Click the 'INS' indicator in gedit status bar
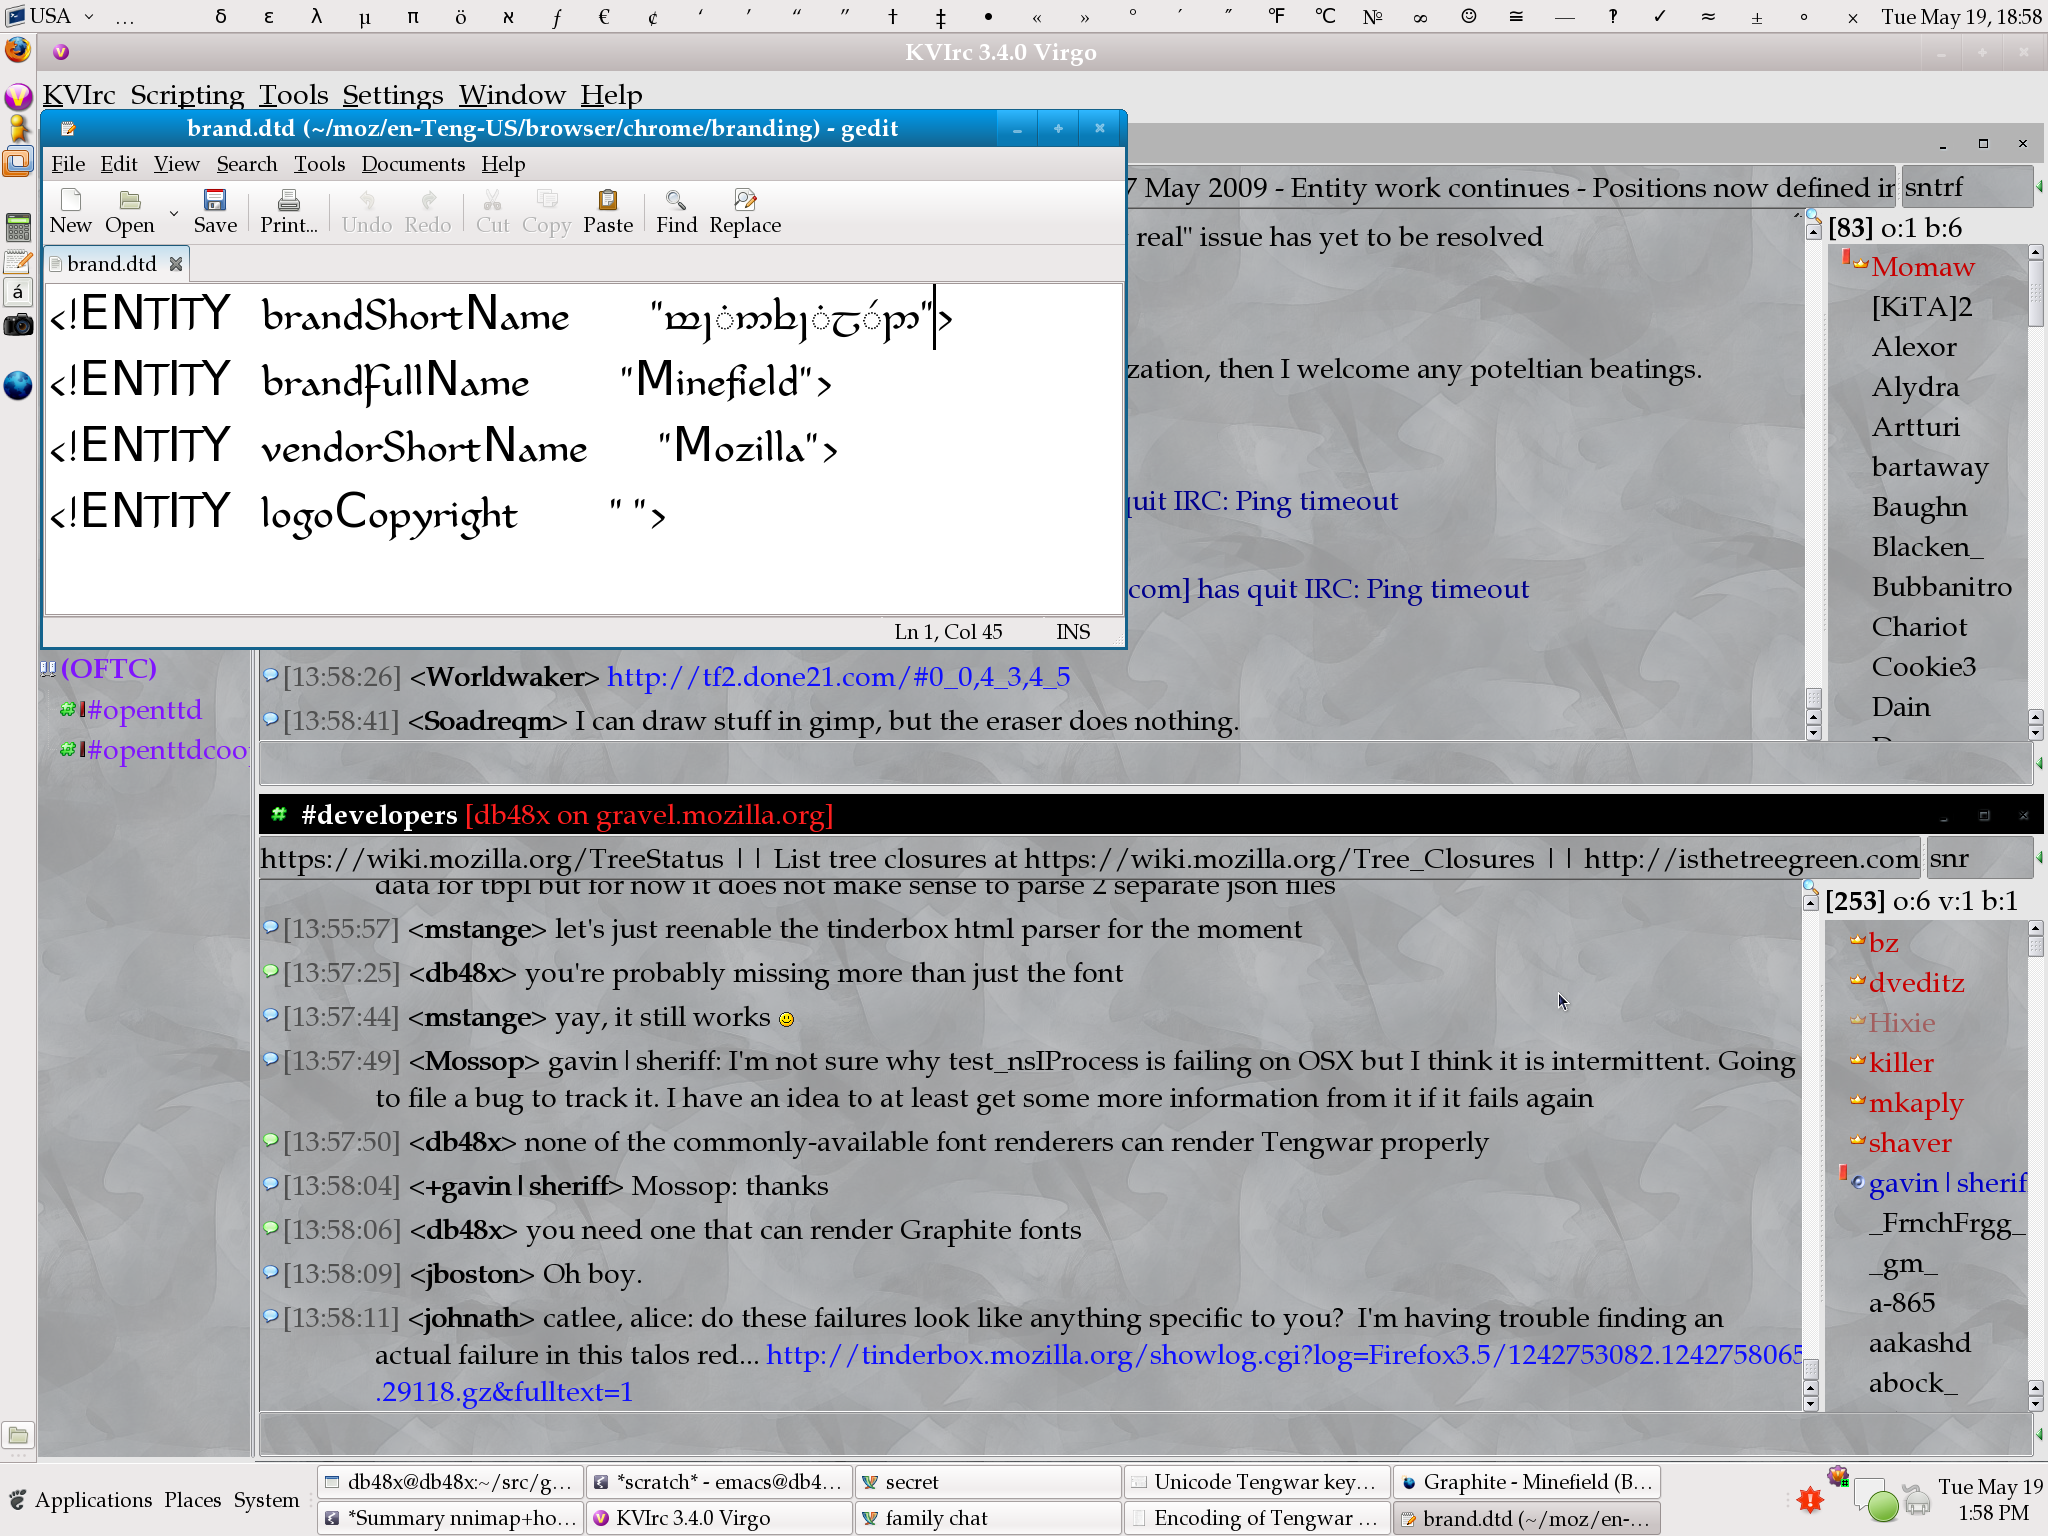The height and width of the screenshot is (1536, 2048). pyautogui.click(x=1073, y=632)
